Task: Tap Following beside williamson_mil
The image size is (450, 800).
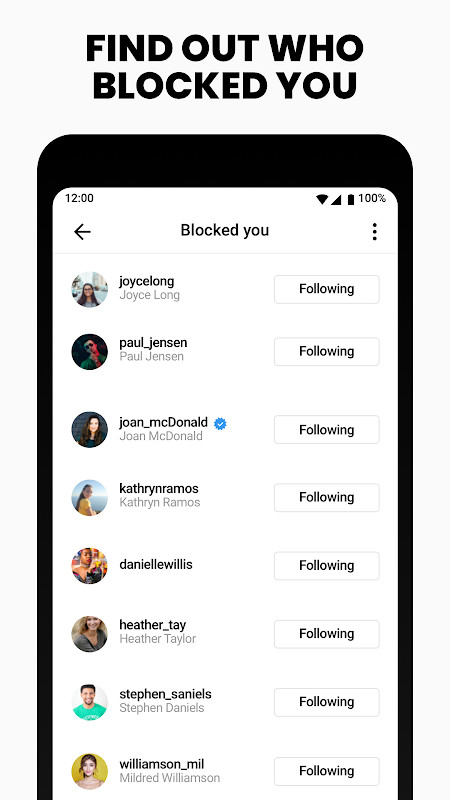Action: click(327, 771)
